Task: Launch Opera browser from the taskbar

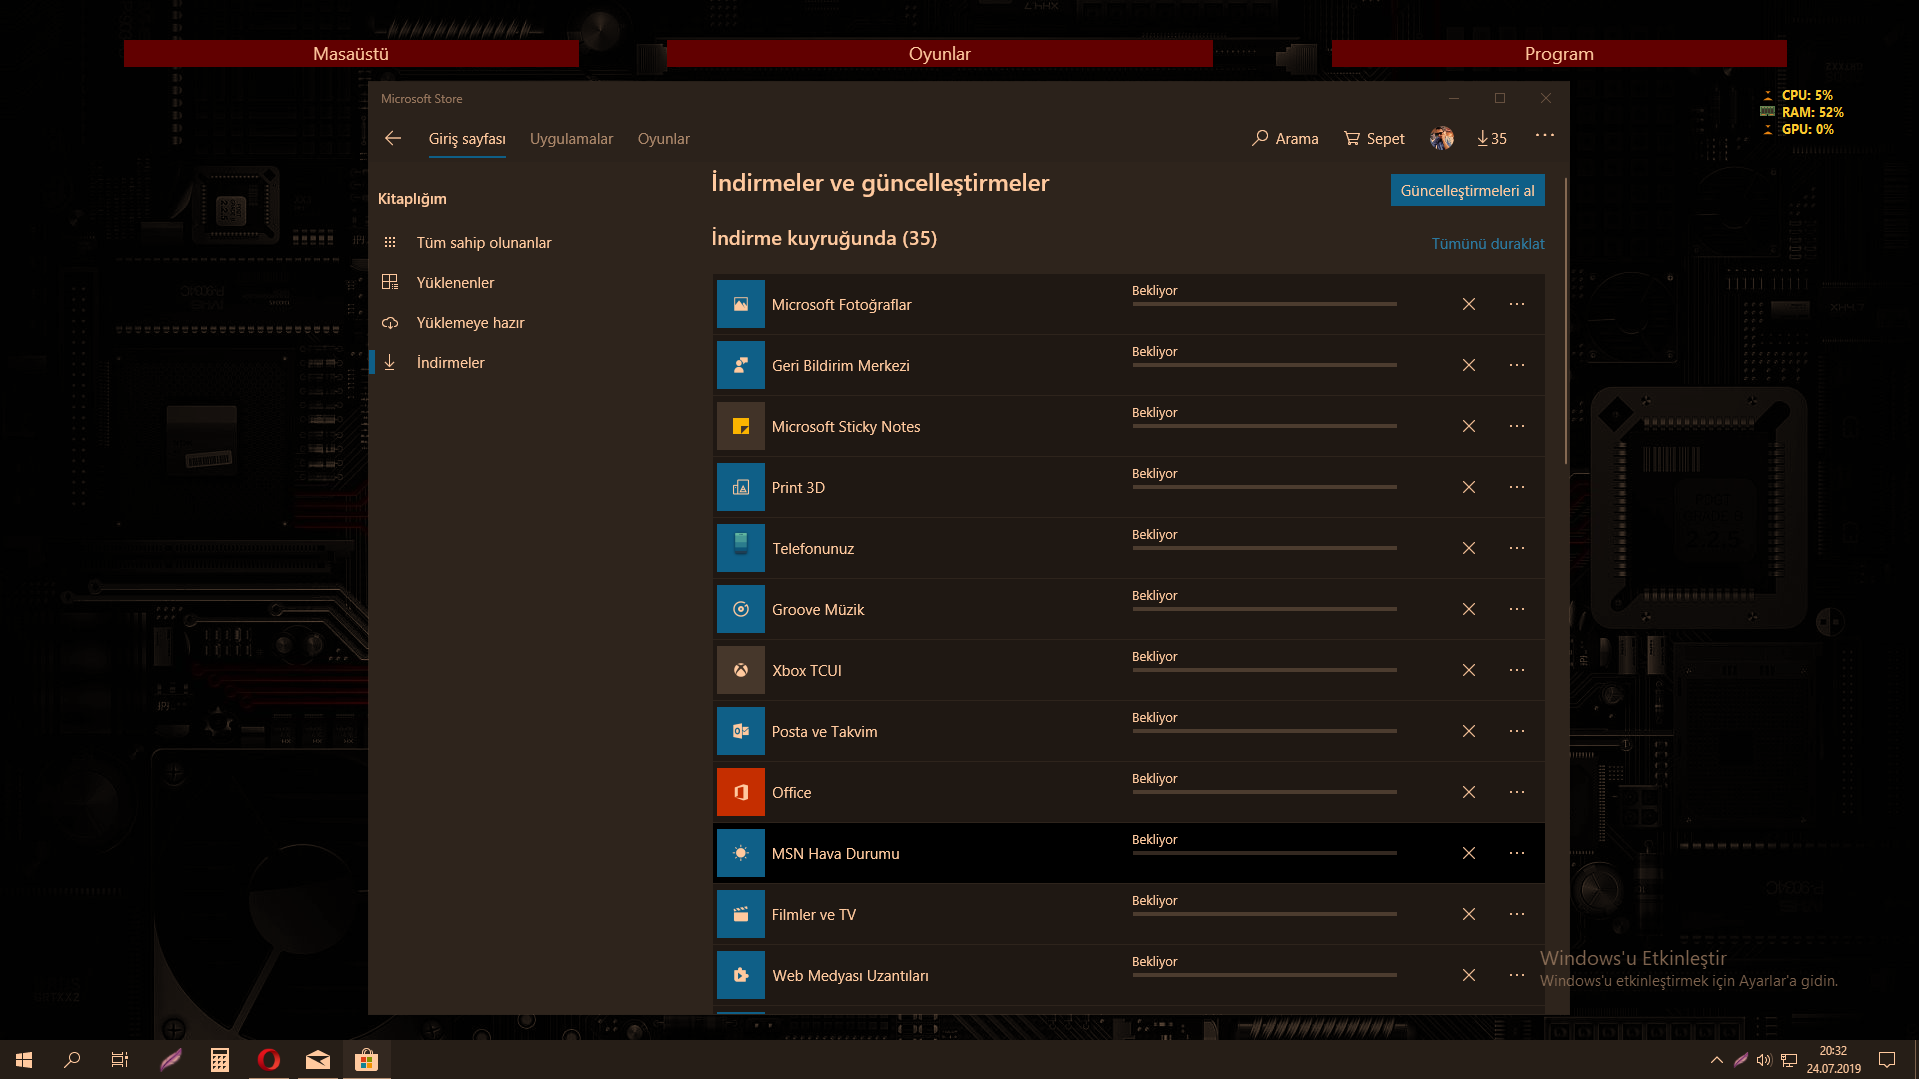Action: 269,1060
